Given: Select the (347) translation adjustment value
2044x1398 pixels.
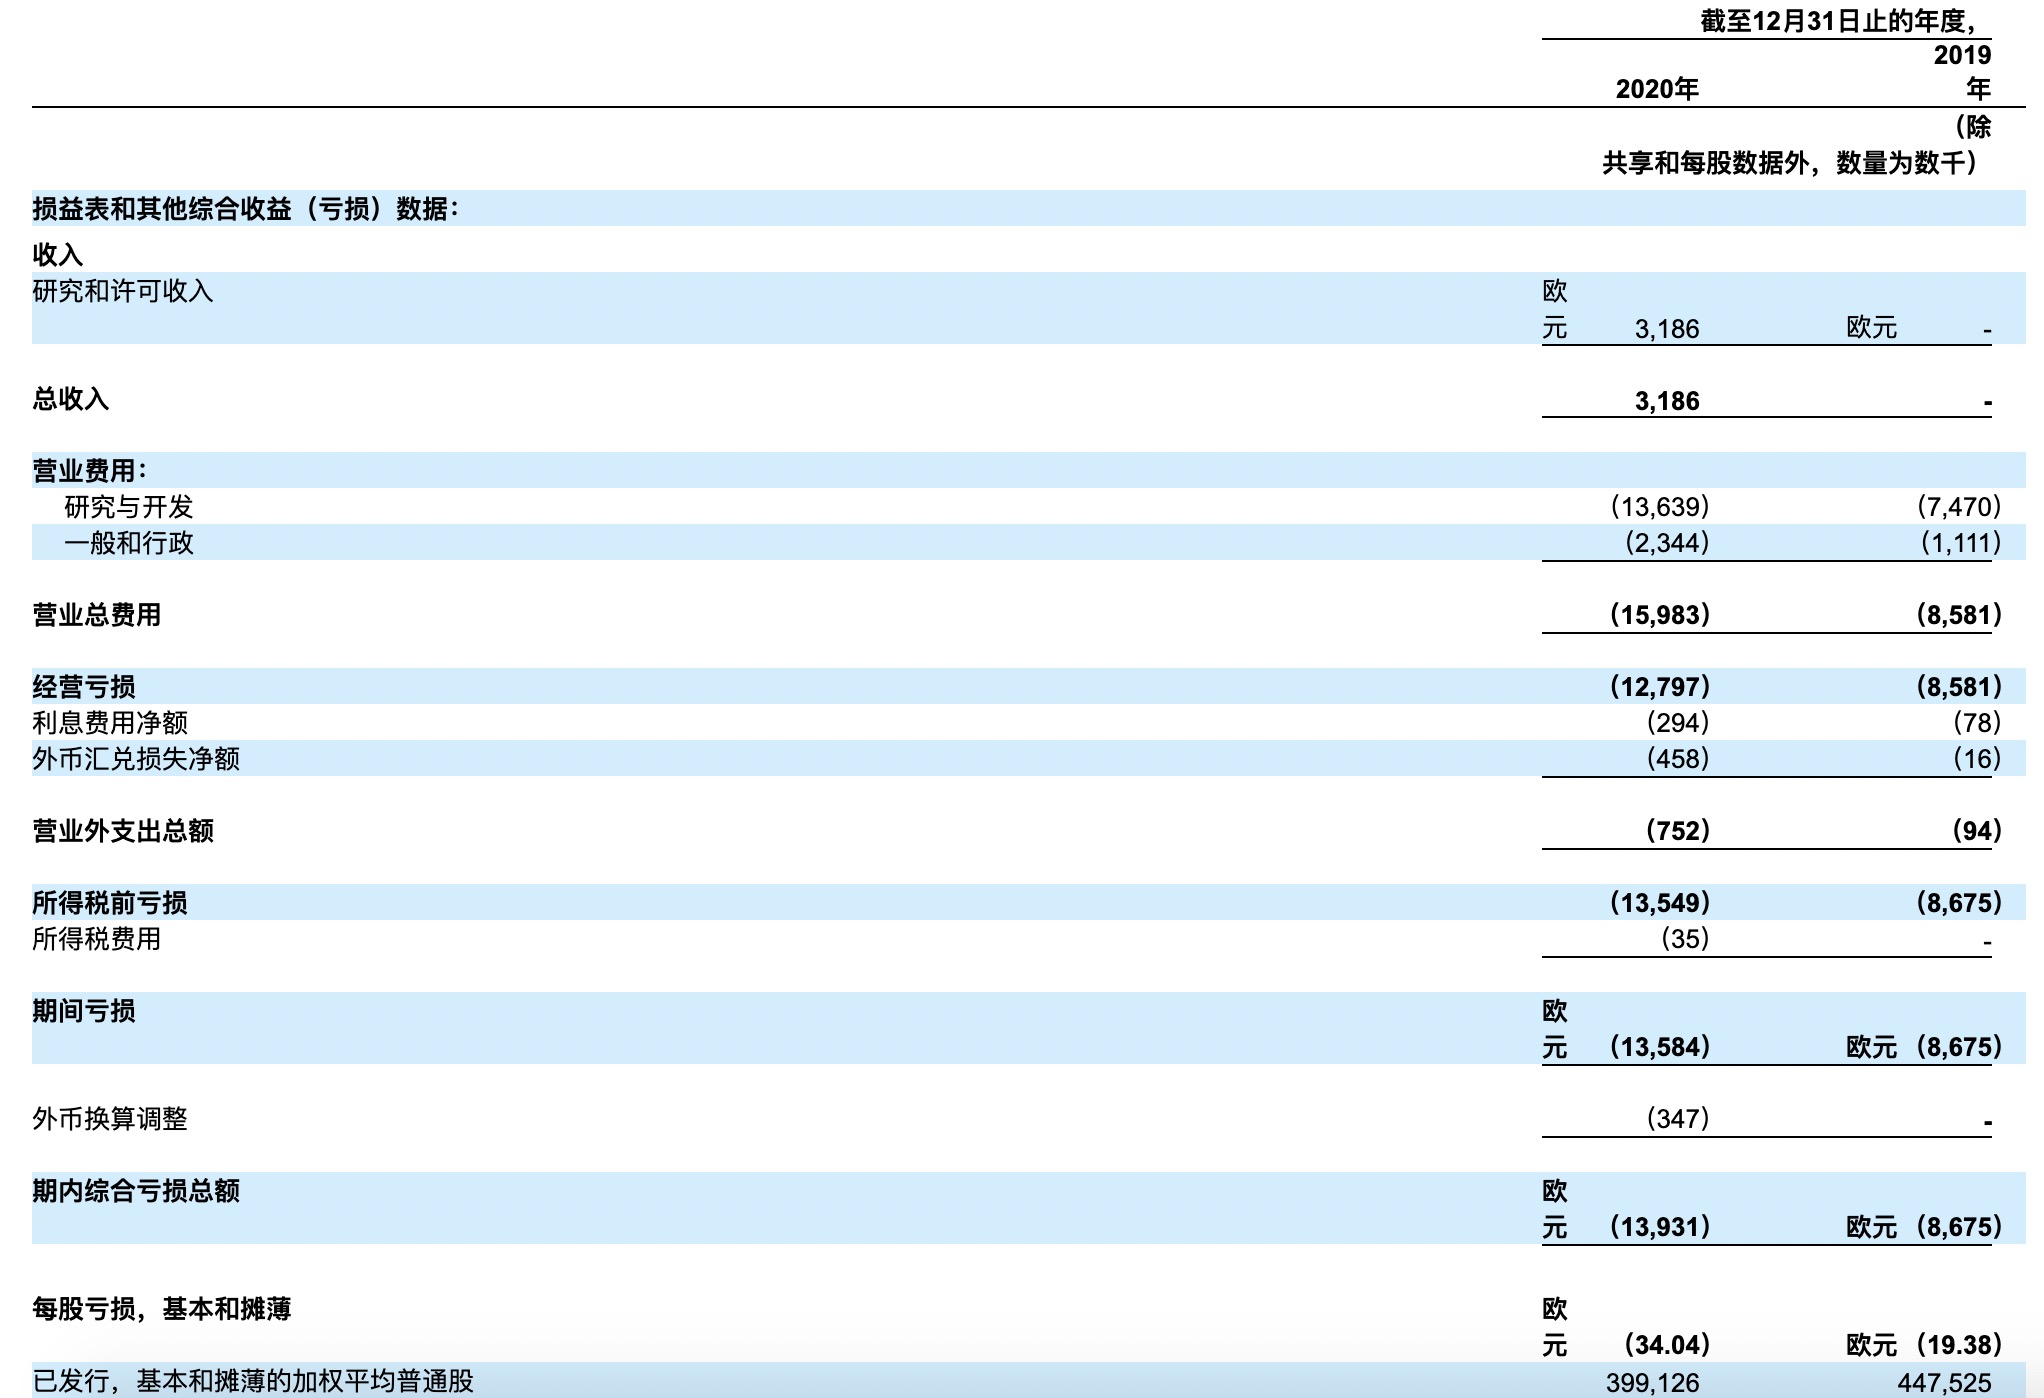Looking at the screenshot, I should click(1678, 1119).
